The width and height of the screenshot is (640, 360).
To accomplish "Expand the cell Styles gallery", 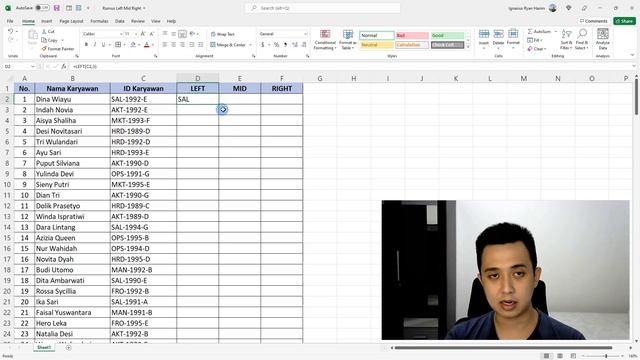I will click(x=468, y=47).
